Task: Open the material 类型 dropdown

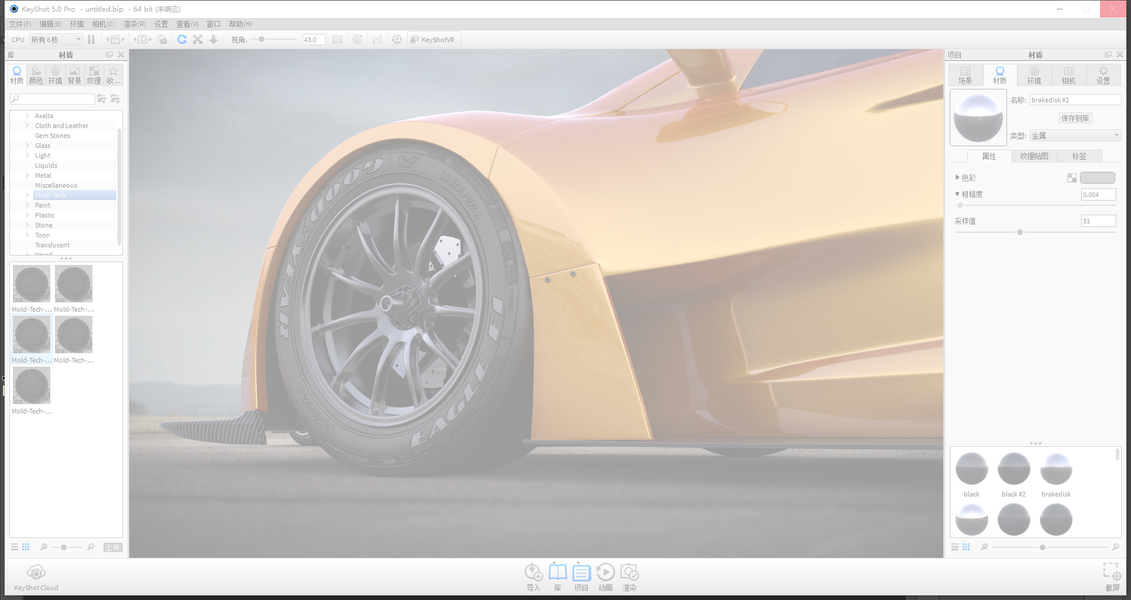Action: (1075, 136)
